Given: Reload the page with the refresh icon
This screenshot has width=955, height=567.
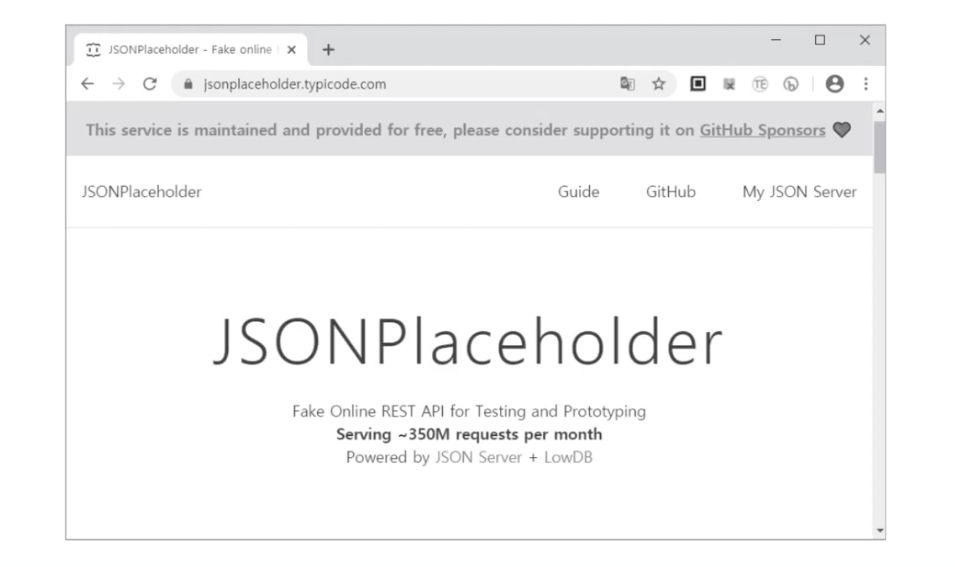Looking at the screenshot, I should pyautogui.click(x=150, y=83).
